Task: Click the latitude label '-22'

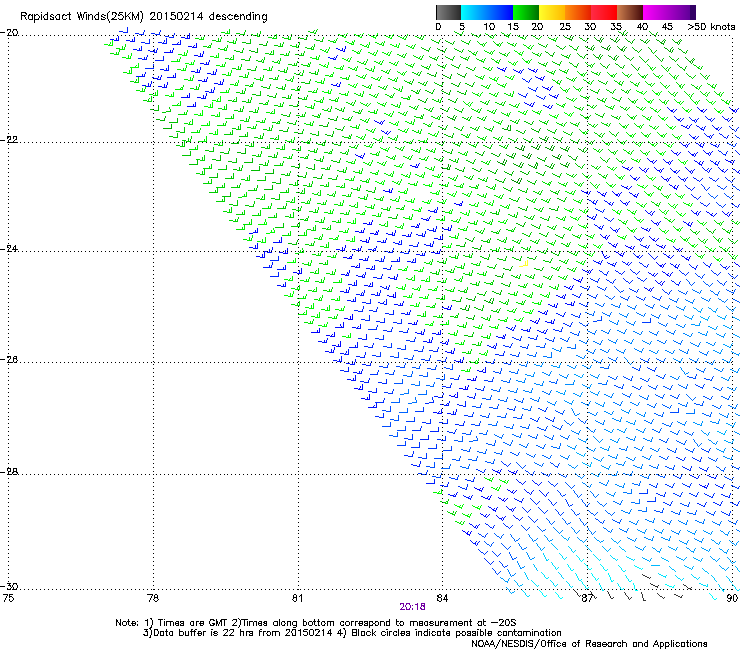Action: point(9,140)
